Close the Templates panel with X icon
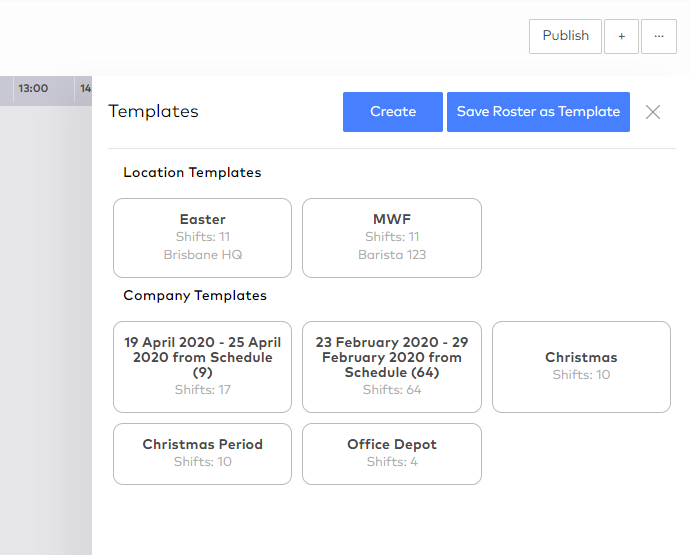Image resolution: width=690 pixels, height=555 pixels. 653,112
